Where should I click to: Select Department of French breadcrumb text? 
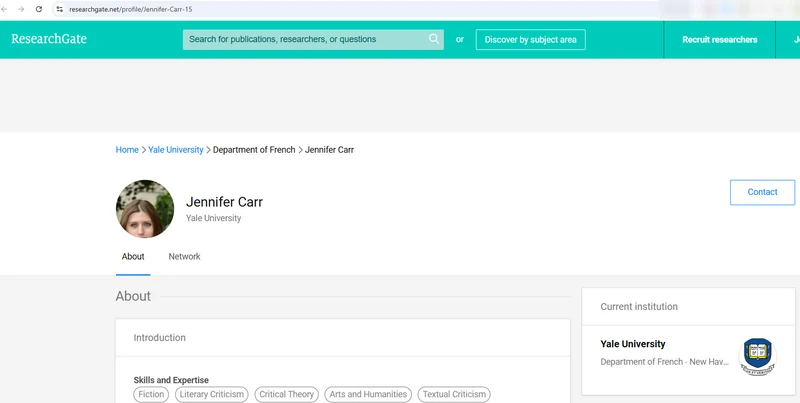click(254, 149)
